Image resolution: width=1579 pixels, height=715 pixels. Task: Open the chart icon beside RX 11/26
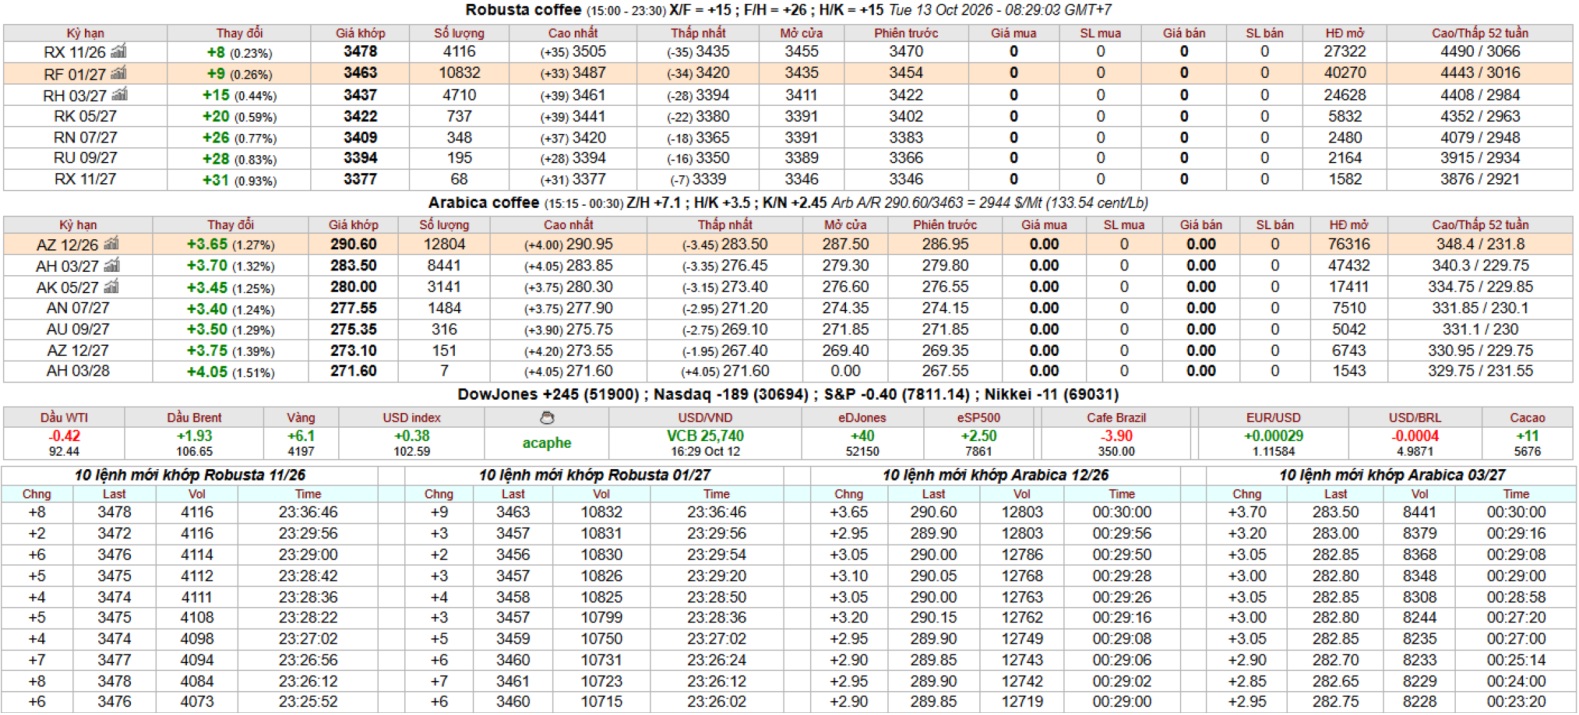pyautogui.click(x=119, y=51)
